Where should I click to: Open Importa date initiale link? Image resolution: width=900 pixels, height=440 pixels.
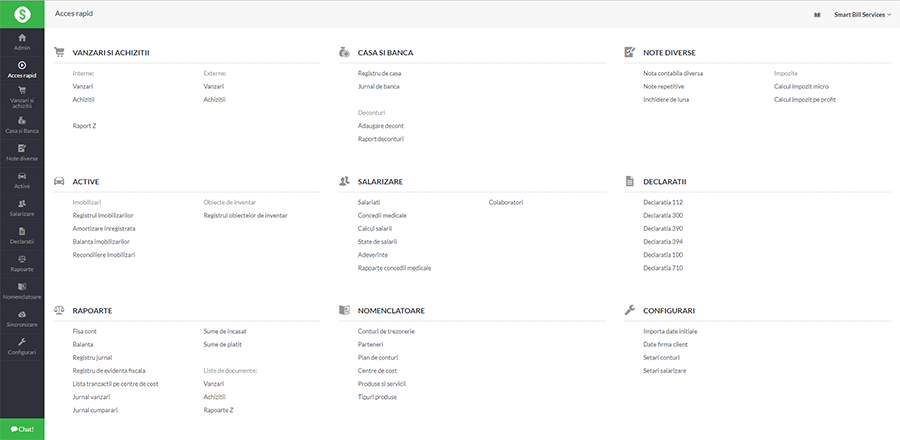671,331
